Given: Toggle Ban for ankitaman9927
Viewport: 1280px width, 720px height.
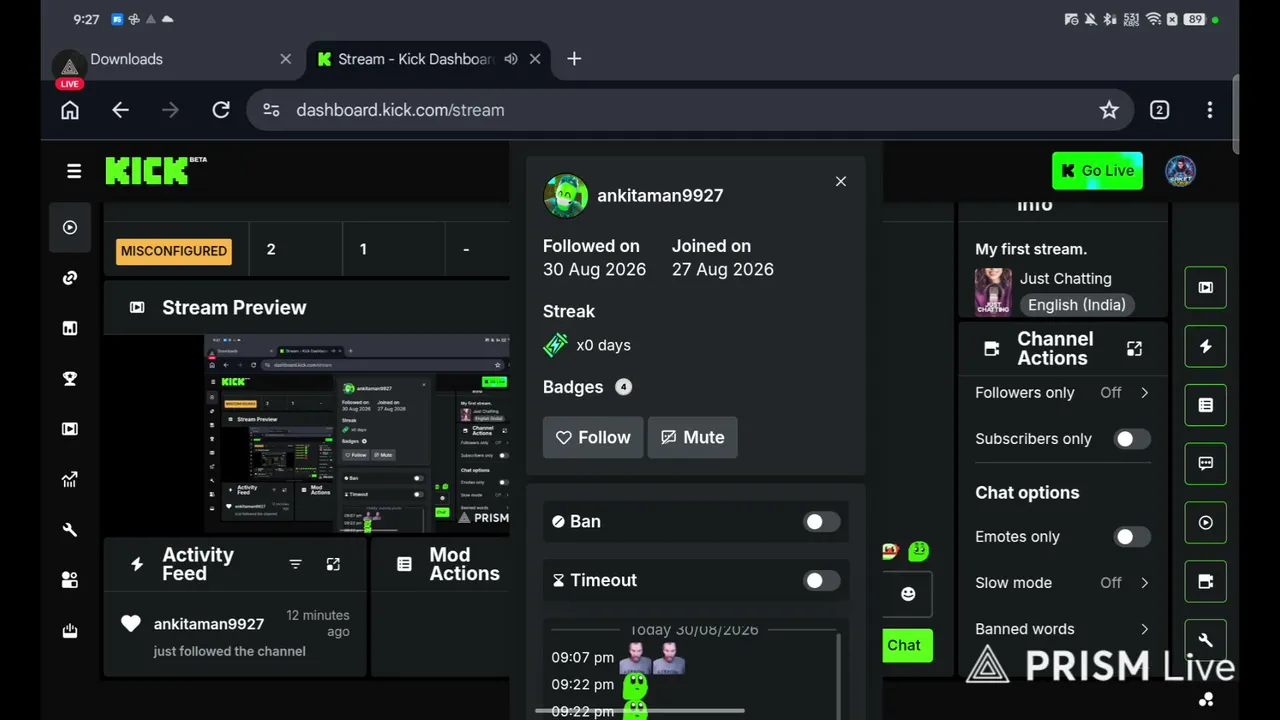Looking at the screenshot, I should (x=822, y=522).
